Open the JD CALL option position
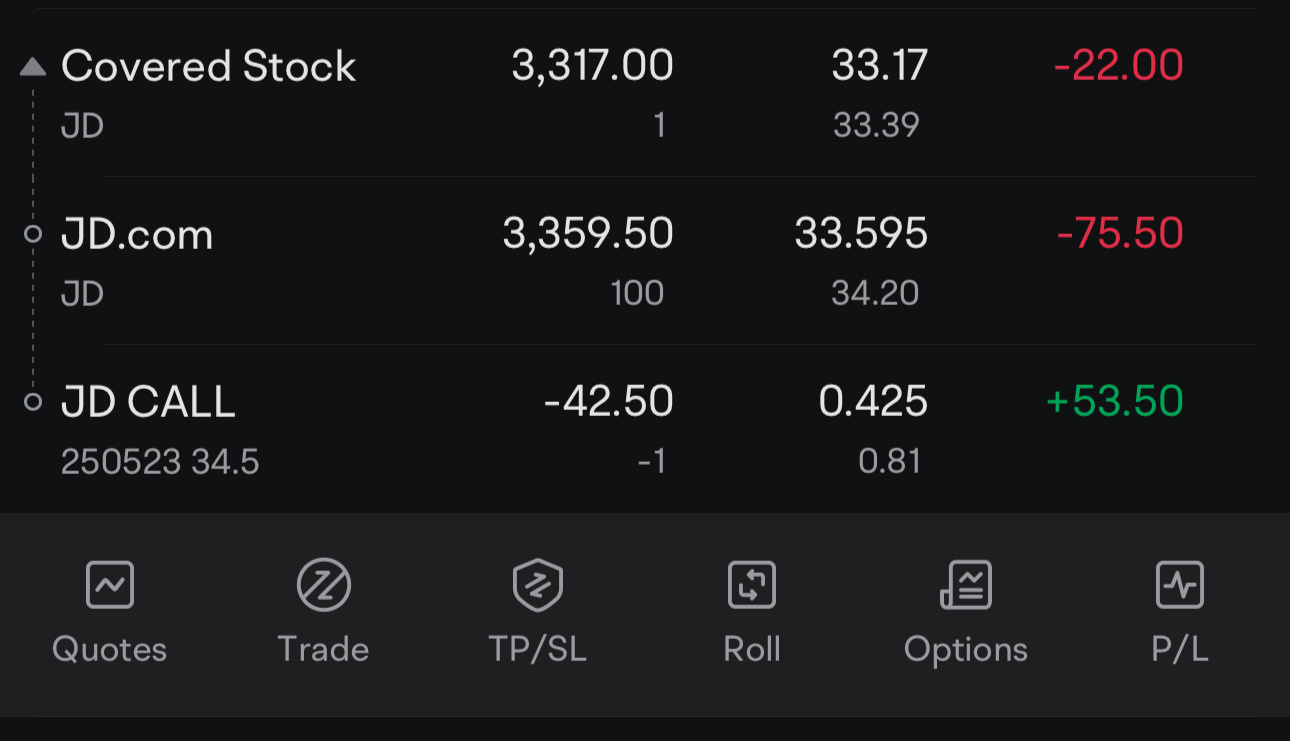The image size is (1290, 741). click(645, 429)
